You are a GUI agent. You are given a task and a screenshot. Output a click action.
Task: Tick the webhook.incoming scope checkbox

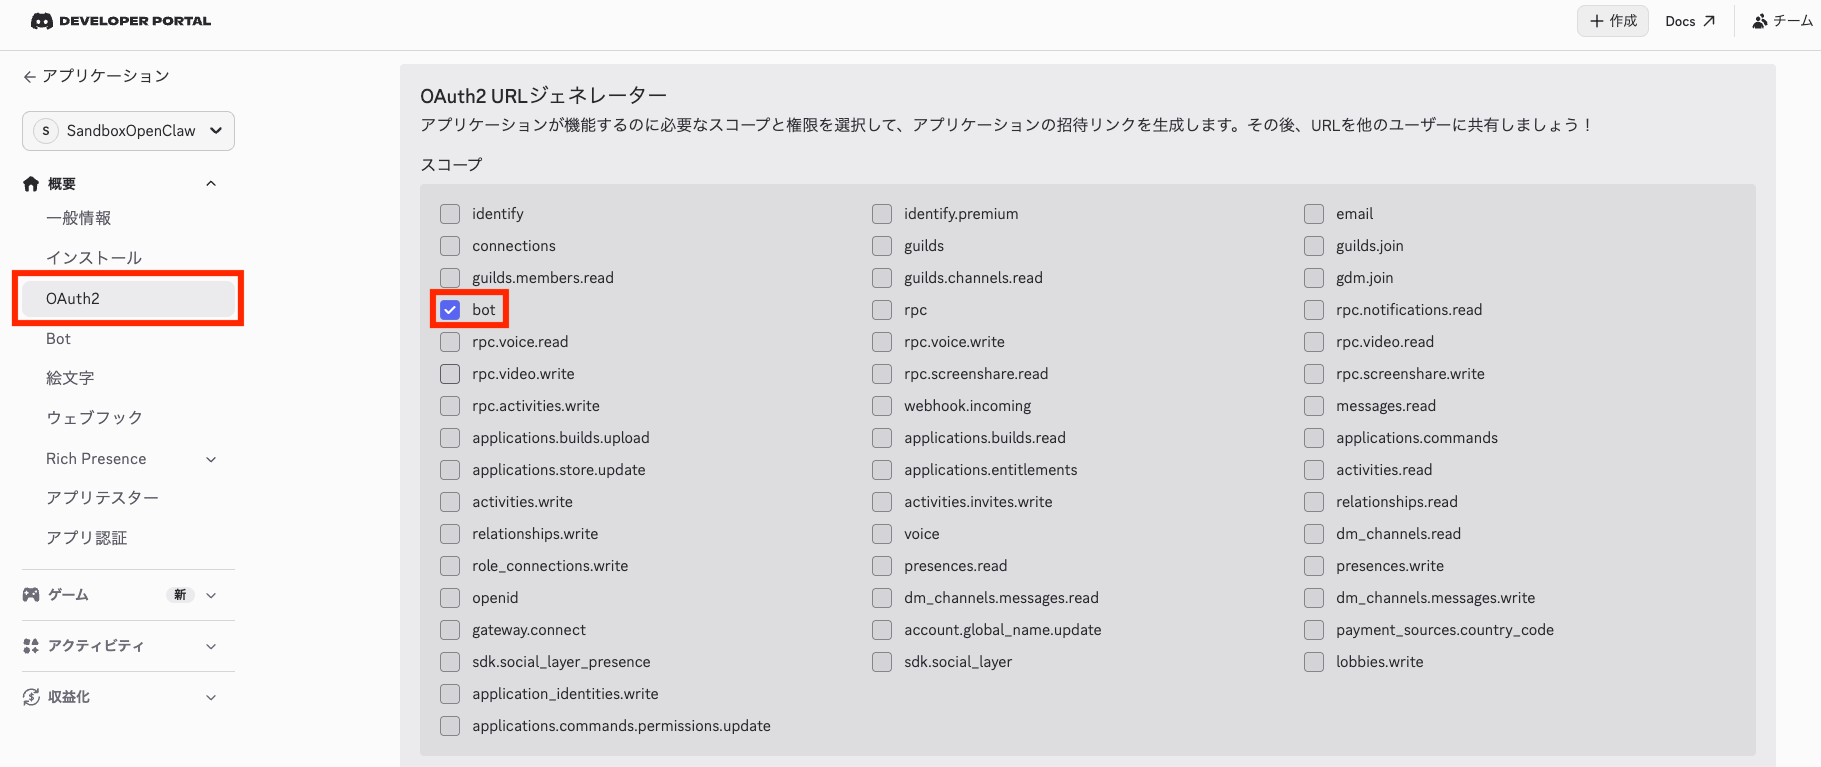click(x=882, y=406)
